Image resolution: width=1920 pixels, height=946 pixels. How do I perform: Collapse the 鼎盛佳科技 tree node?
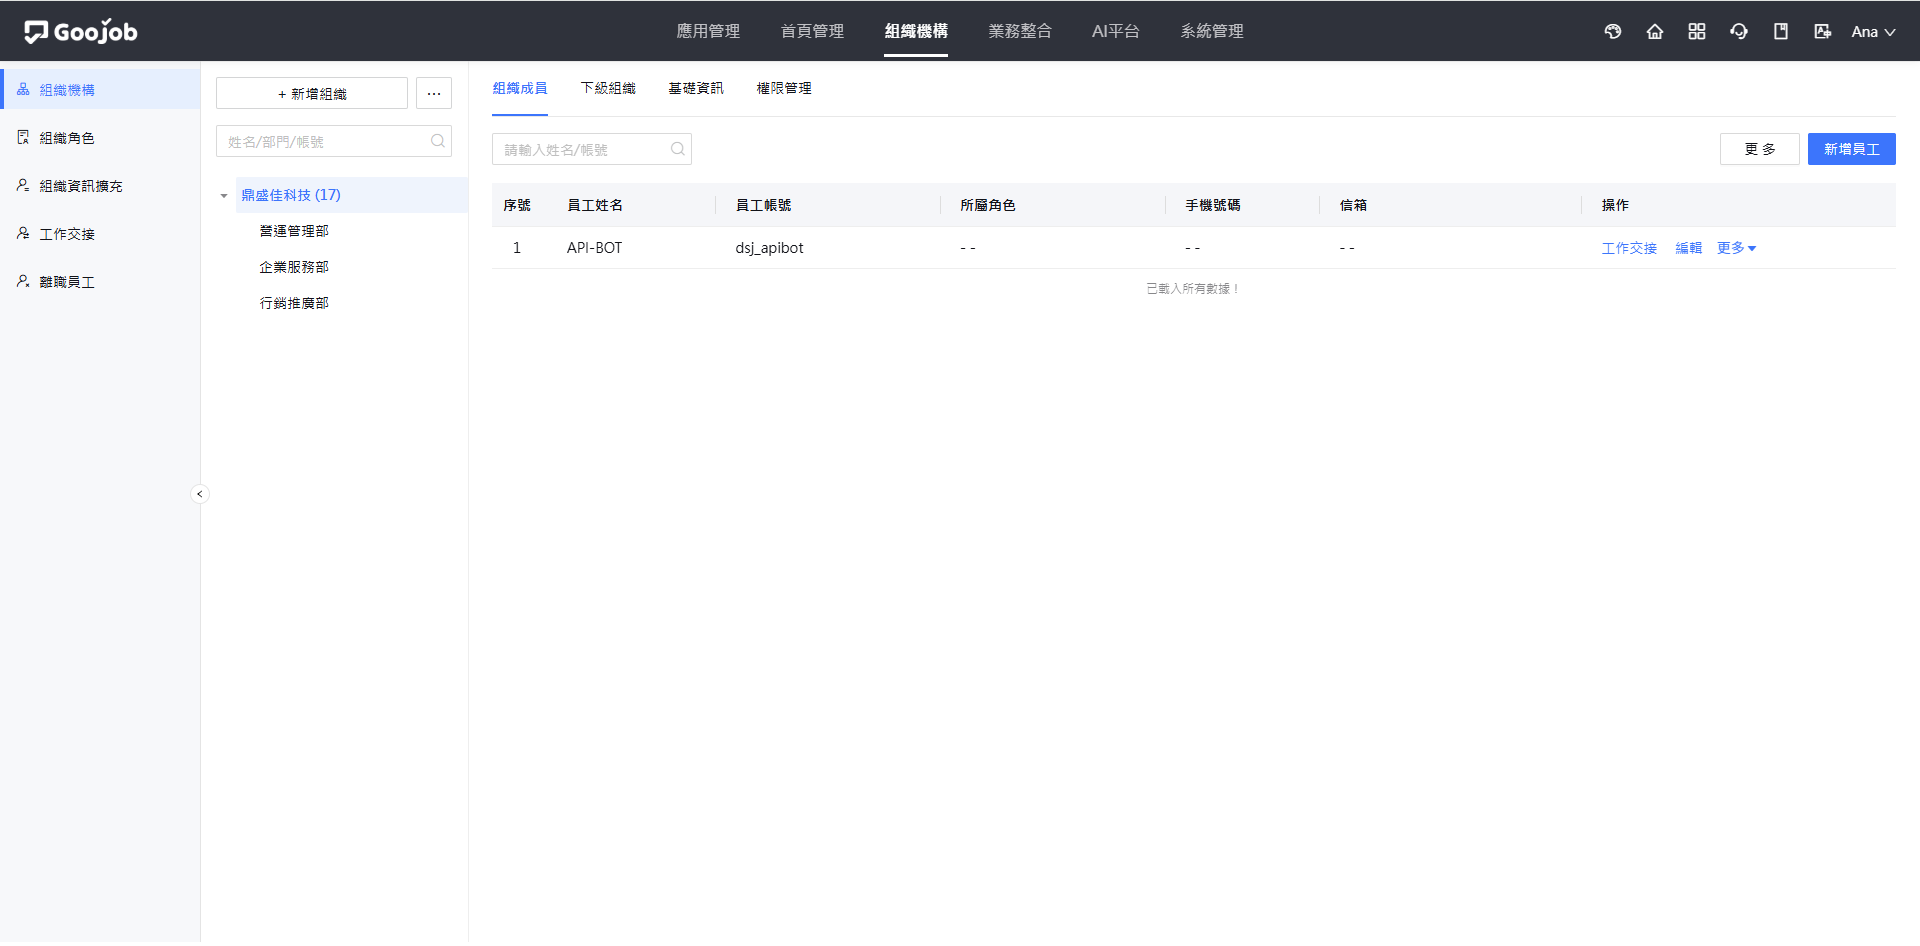coord(224,195)
